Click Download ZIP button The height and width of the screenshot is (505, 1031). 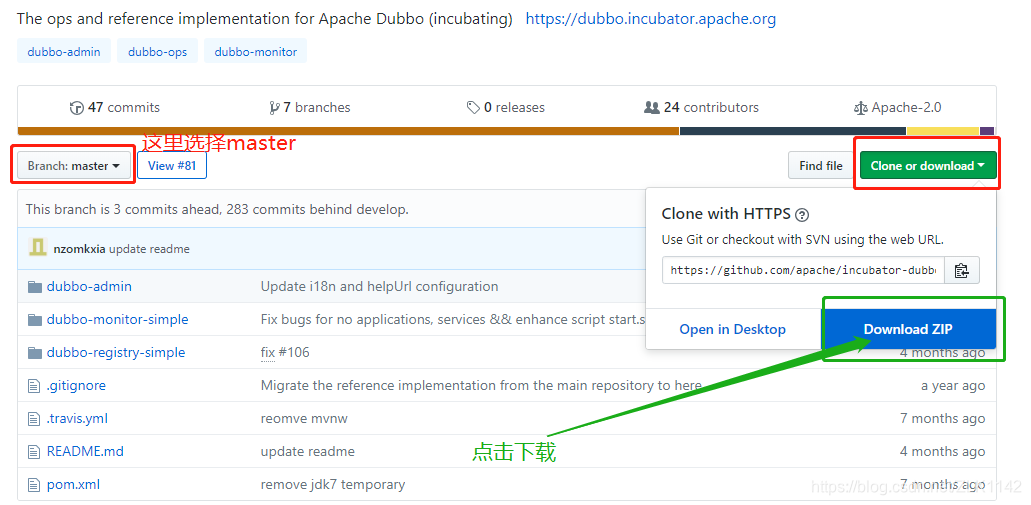[x=908, y=329]
